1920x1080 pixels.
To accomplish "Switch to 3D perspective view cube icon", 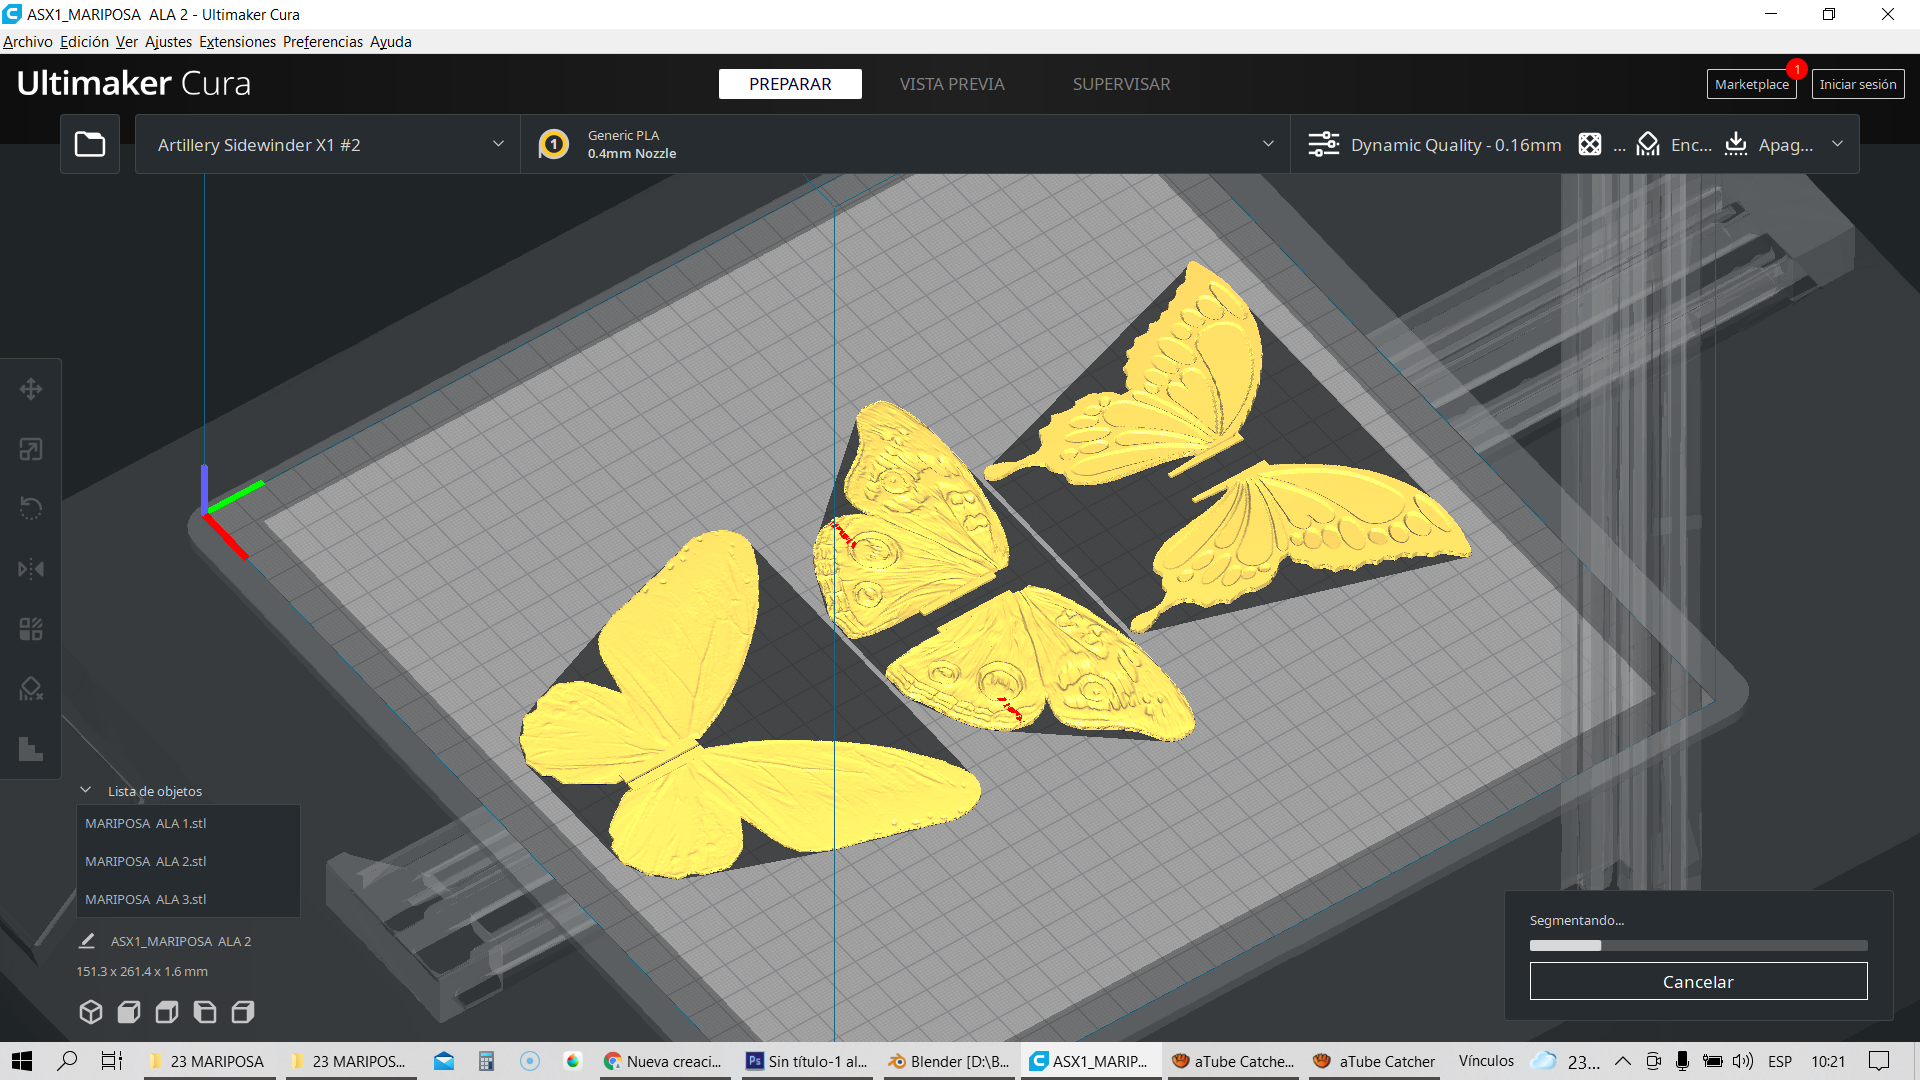I will click(91, 1012).
